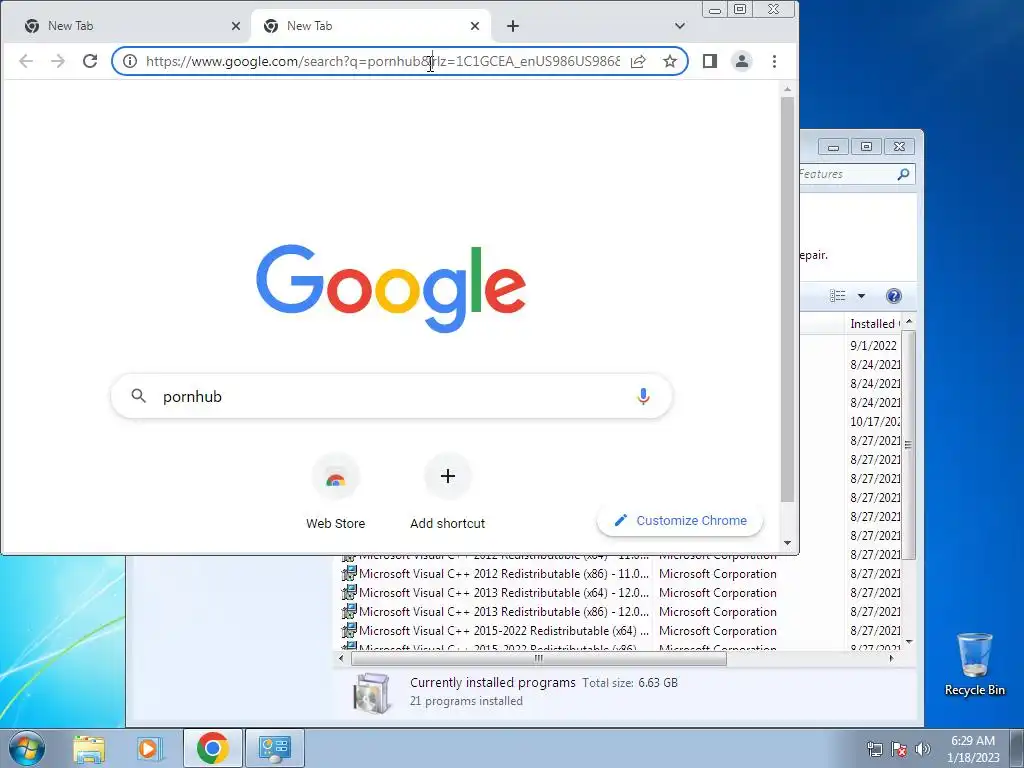1024x768 pixels.
Task: Change view icon in Programs and Features
Action: coord(837,296)
